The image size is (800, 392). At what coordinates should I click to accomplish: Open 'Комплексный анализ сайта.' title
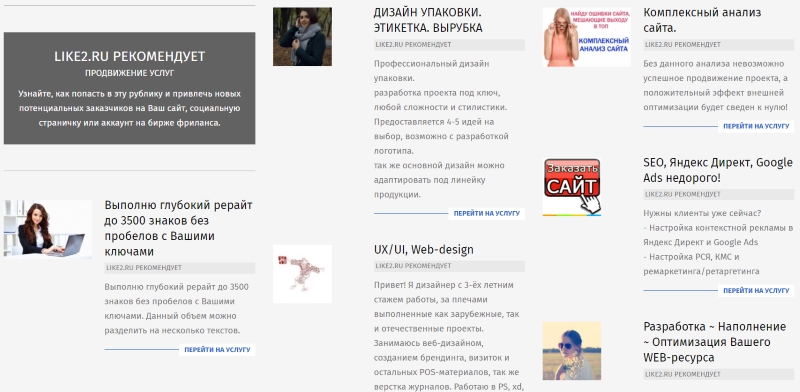coord(702,20)
